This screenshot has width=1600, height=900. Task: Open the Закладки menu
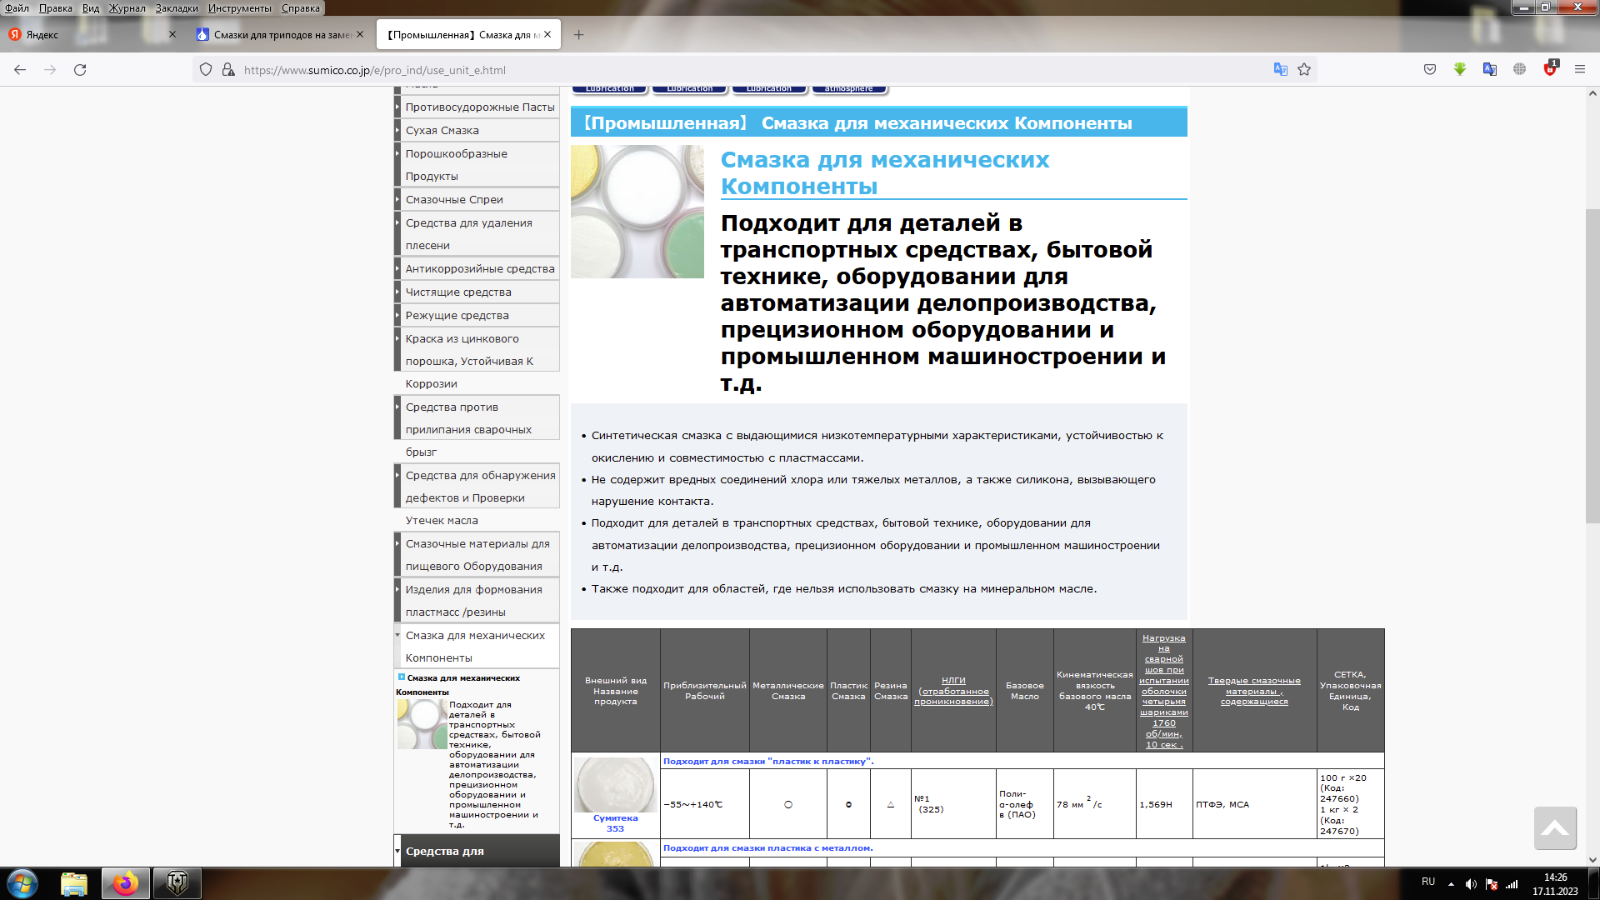pyautogui.click(x=177, y=8)
